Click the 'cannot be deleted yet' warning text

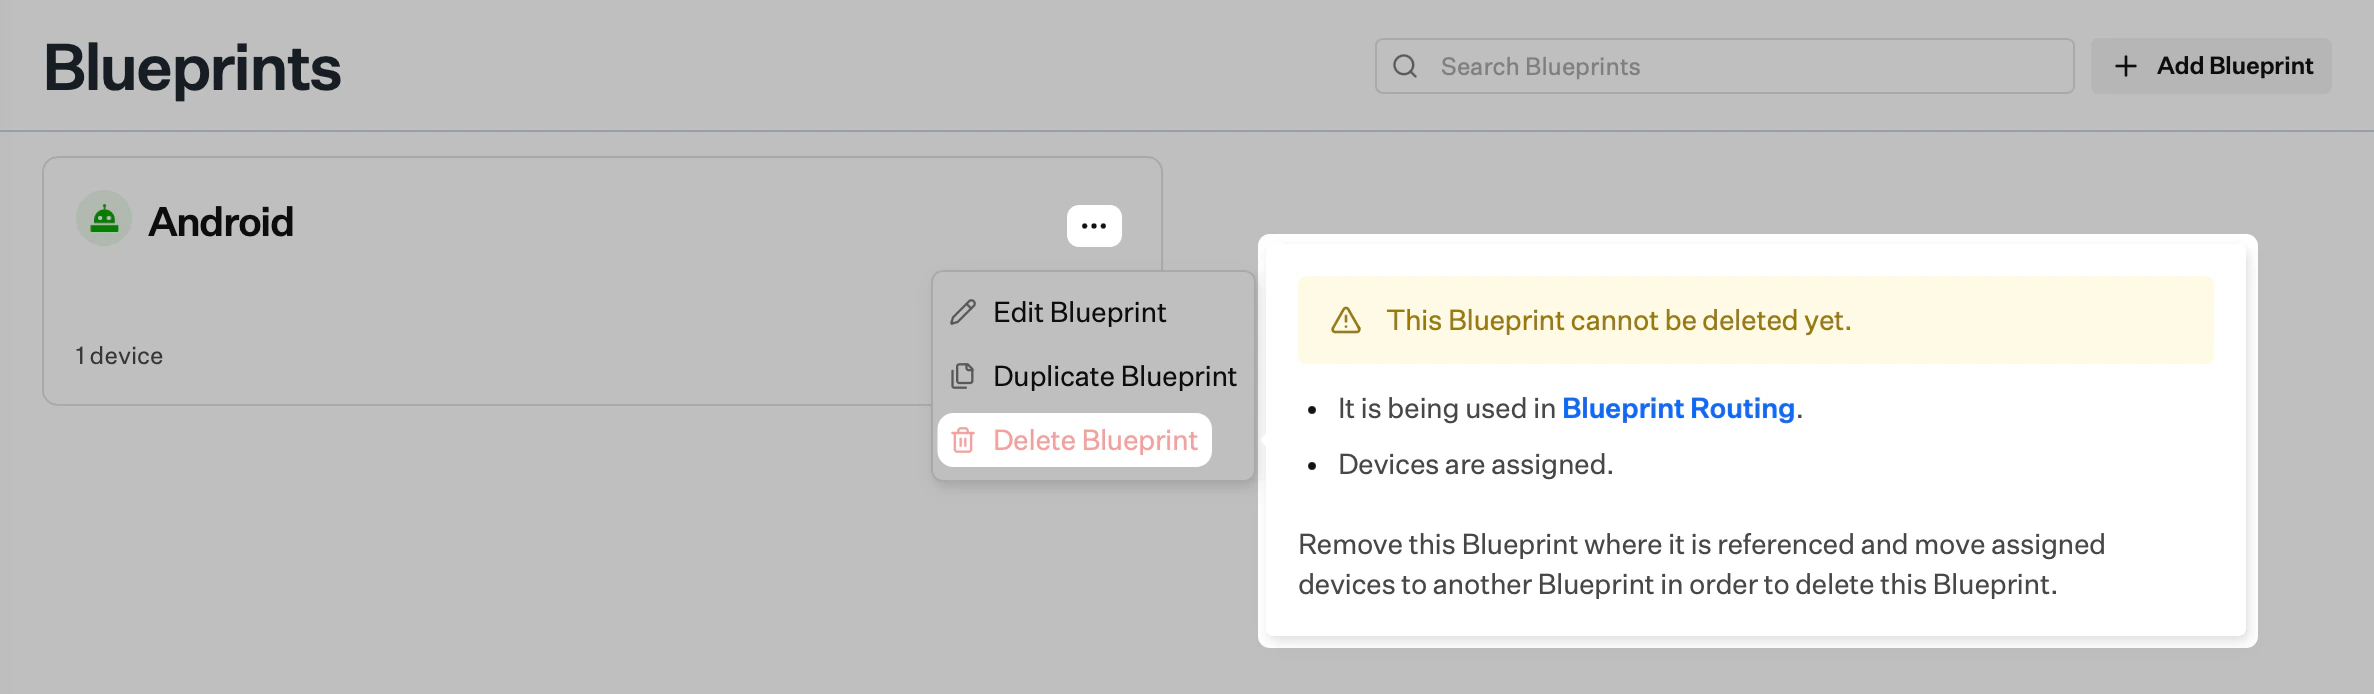[1619, 320]
